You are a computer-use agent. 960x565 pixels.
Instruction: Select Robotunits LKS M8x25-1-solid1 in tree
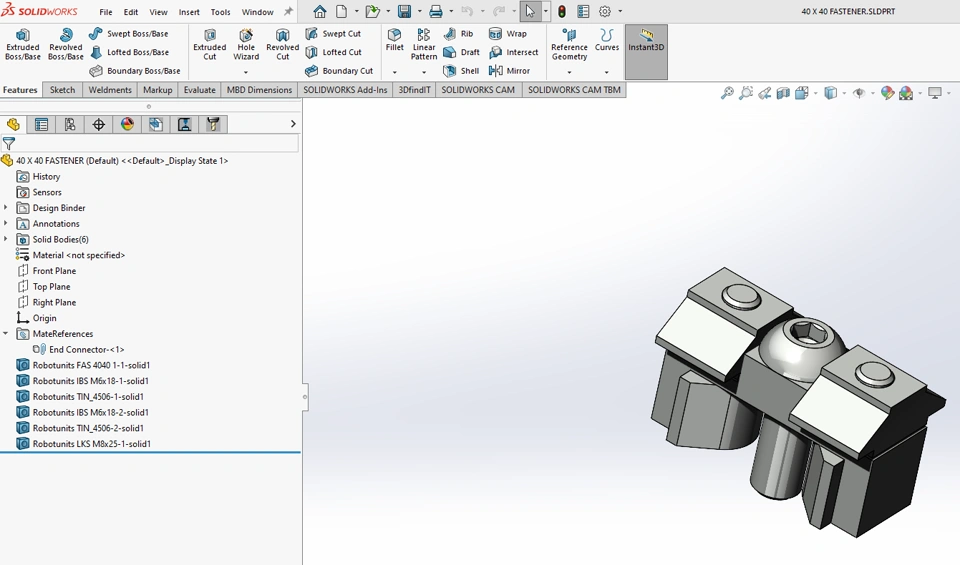[91, 444]
